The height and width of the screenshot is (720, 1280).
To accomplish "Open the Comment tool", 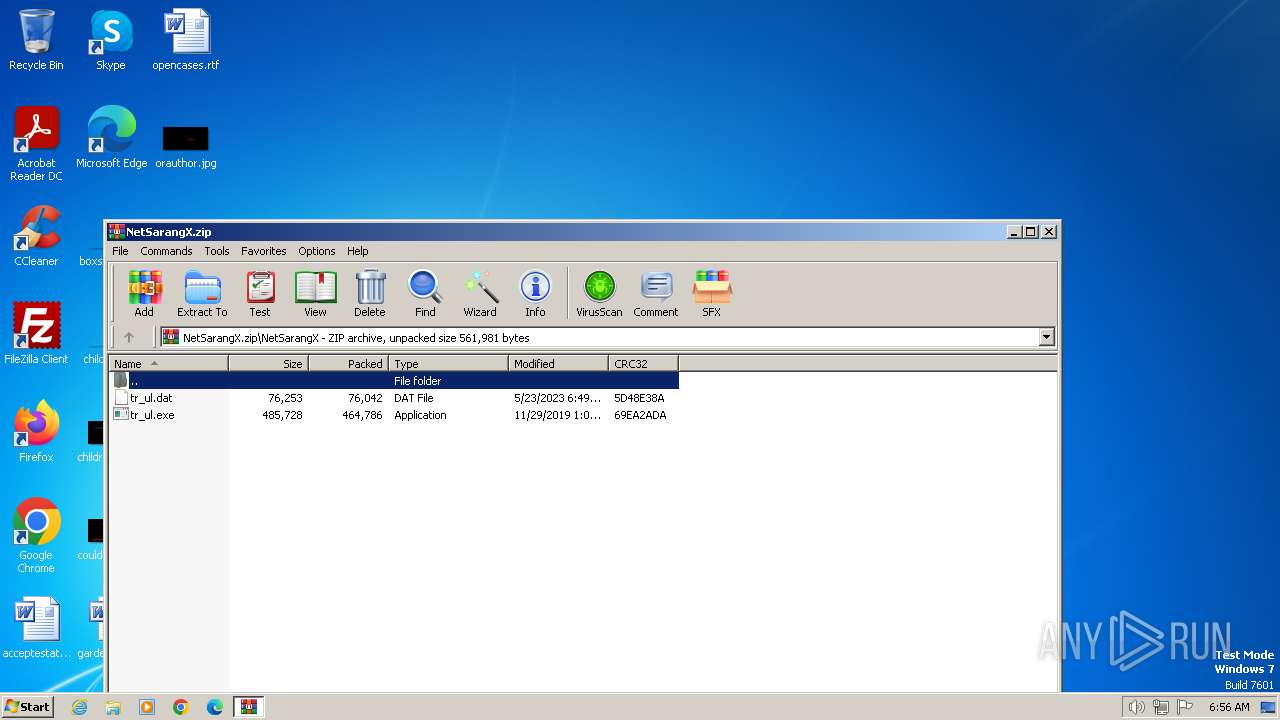I will (656, 293).
